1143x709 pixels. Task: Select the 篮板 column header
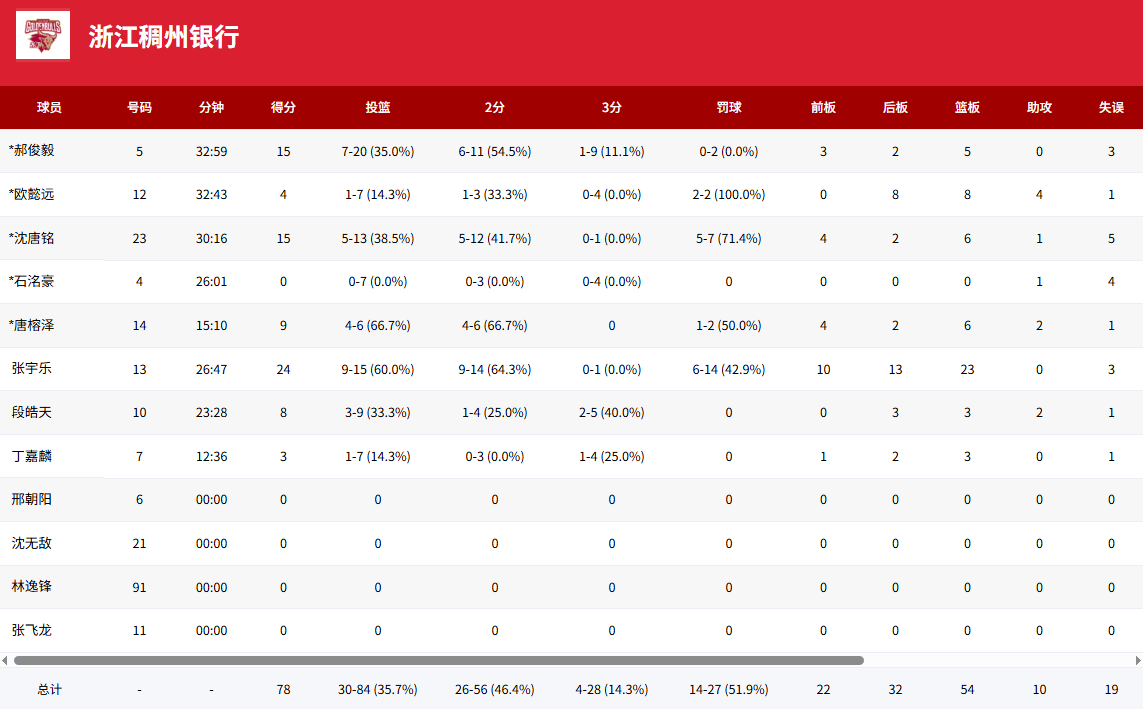point(967,107)
